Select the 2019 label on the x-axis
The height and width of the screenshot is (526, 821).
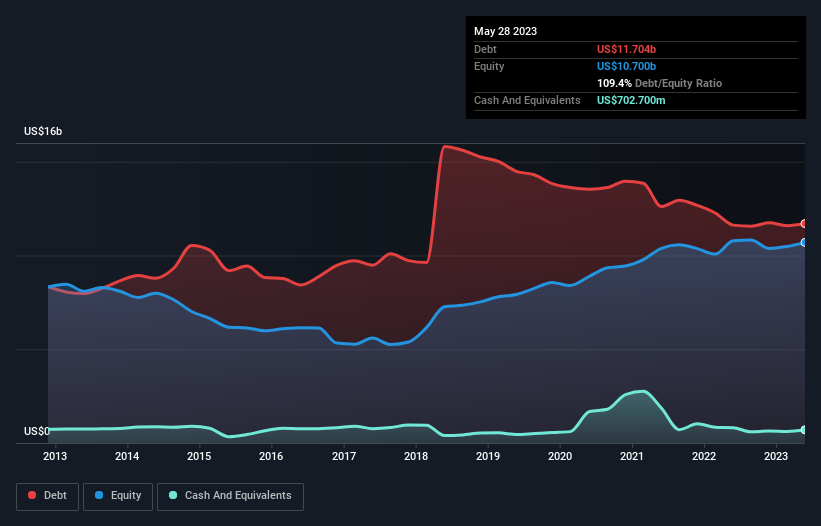pos(488,456)
